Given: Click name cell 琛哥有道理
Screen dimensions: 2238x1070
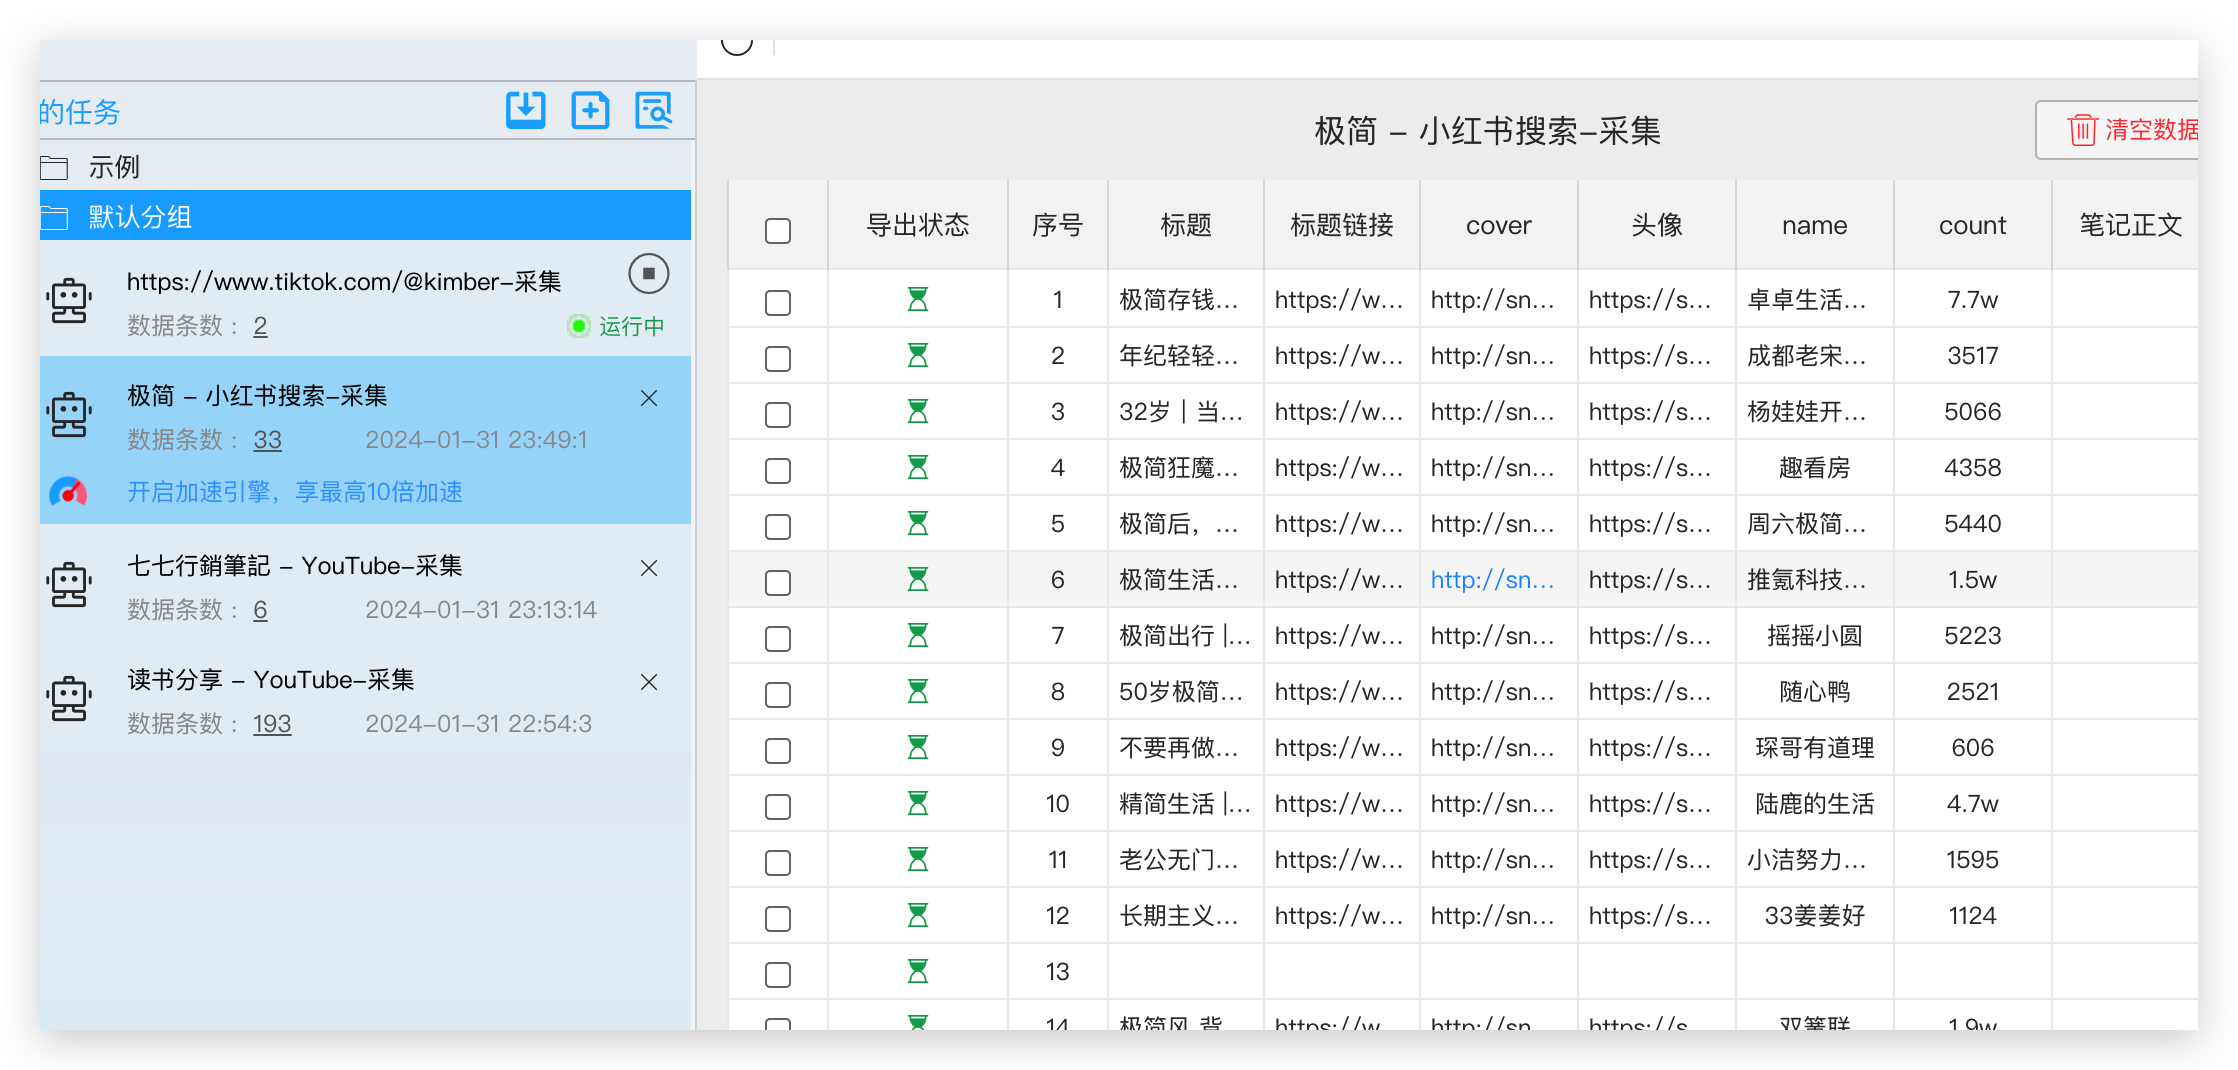Looking at the screenshot, I should (1815, 748).
